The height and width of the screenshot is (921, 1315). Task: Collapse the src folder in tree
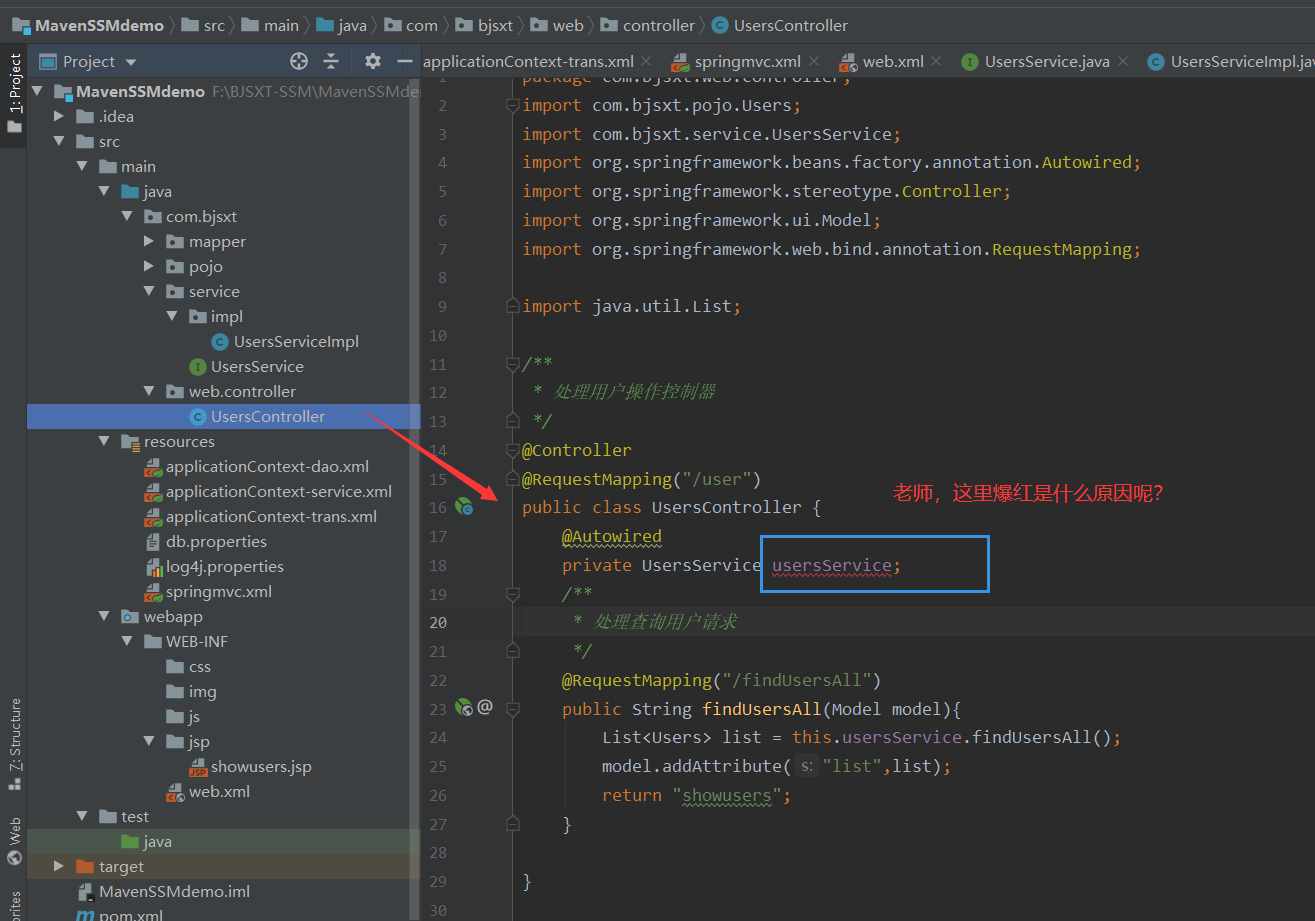tap(60, 141)
